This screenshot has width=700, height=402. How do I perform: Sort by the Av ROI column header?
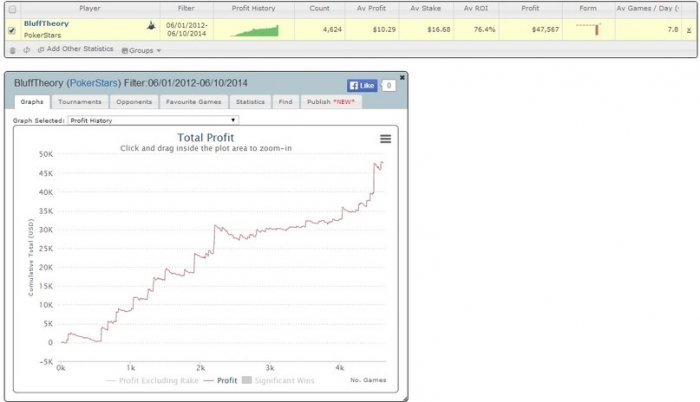pos(476,8)
